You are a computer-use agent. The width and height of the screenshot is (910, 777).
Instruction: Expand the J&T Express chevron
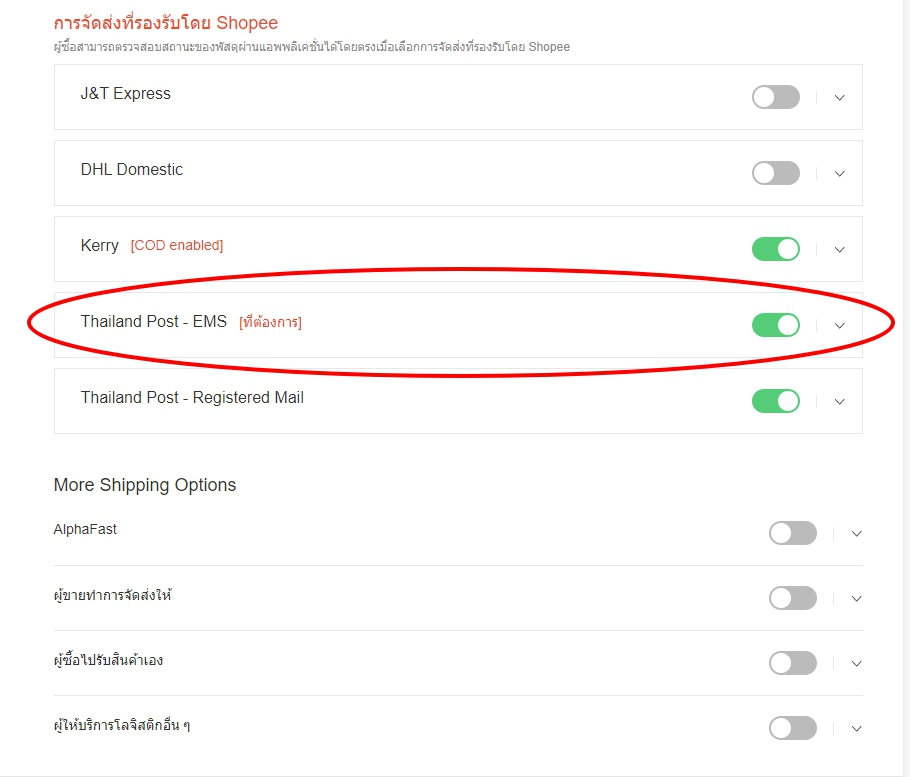839,97
